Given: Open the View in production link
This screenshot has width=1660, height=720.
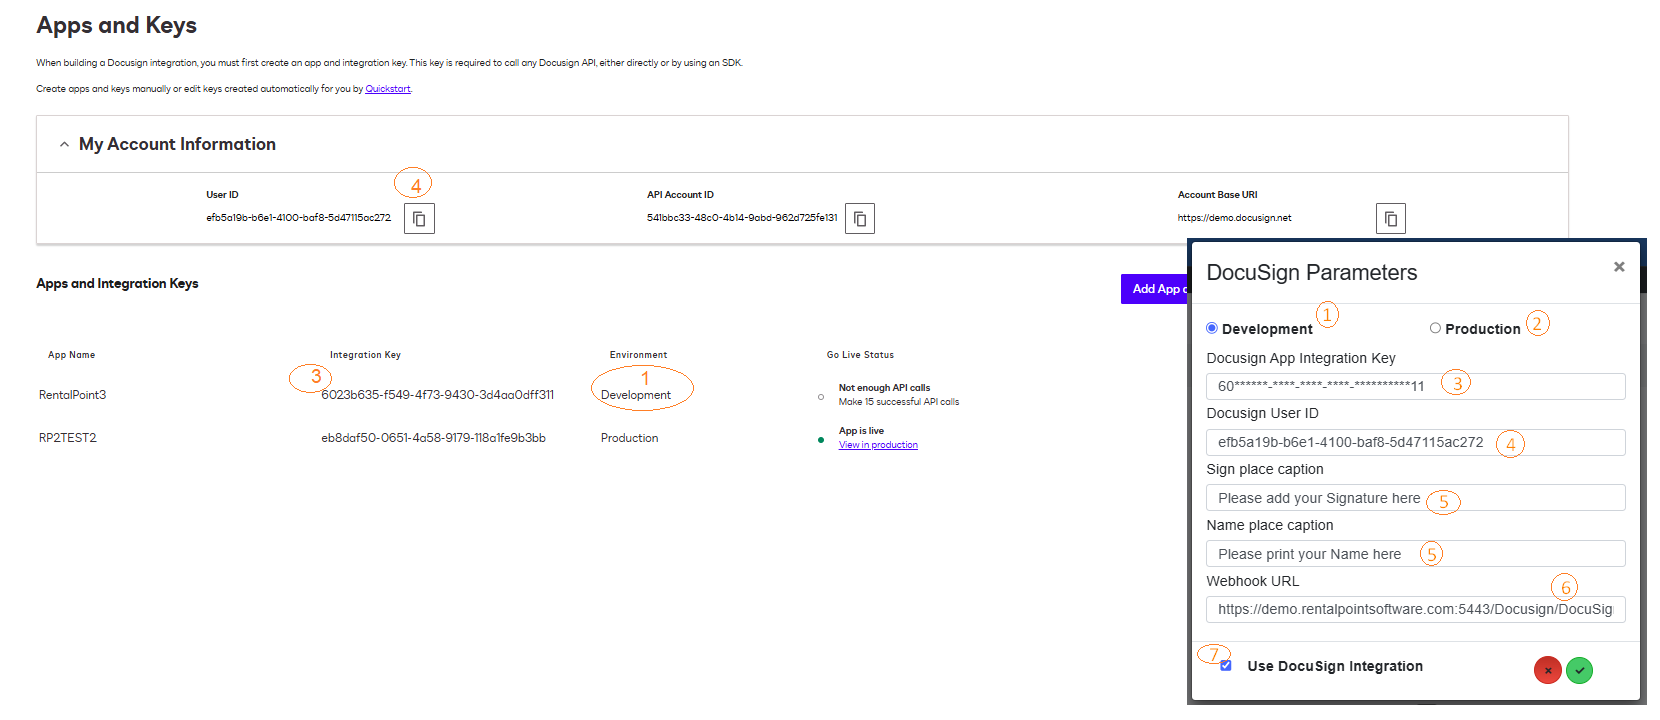Looking at the screenshot, I should [x=878, y=445].
